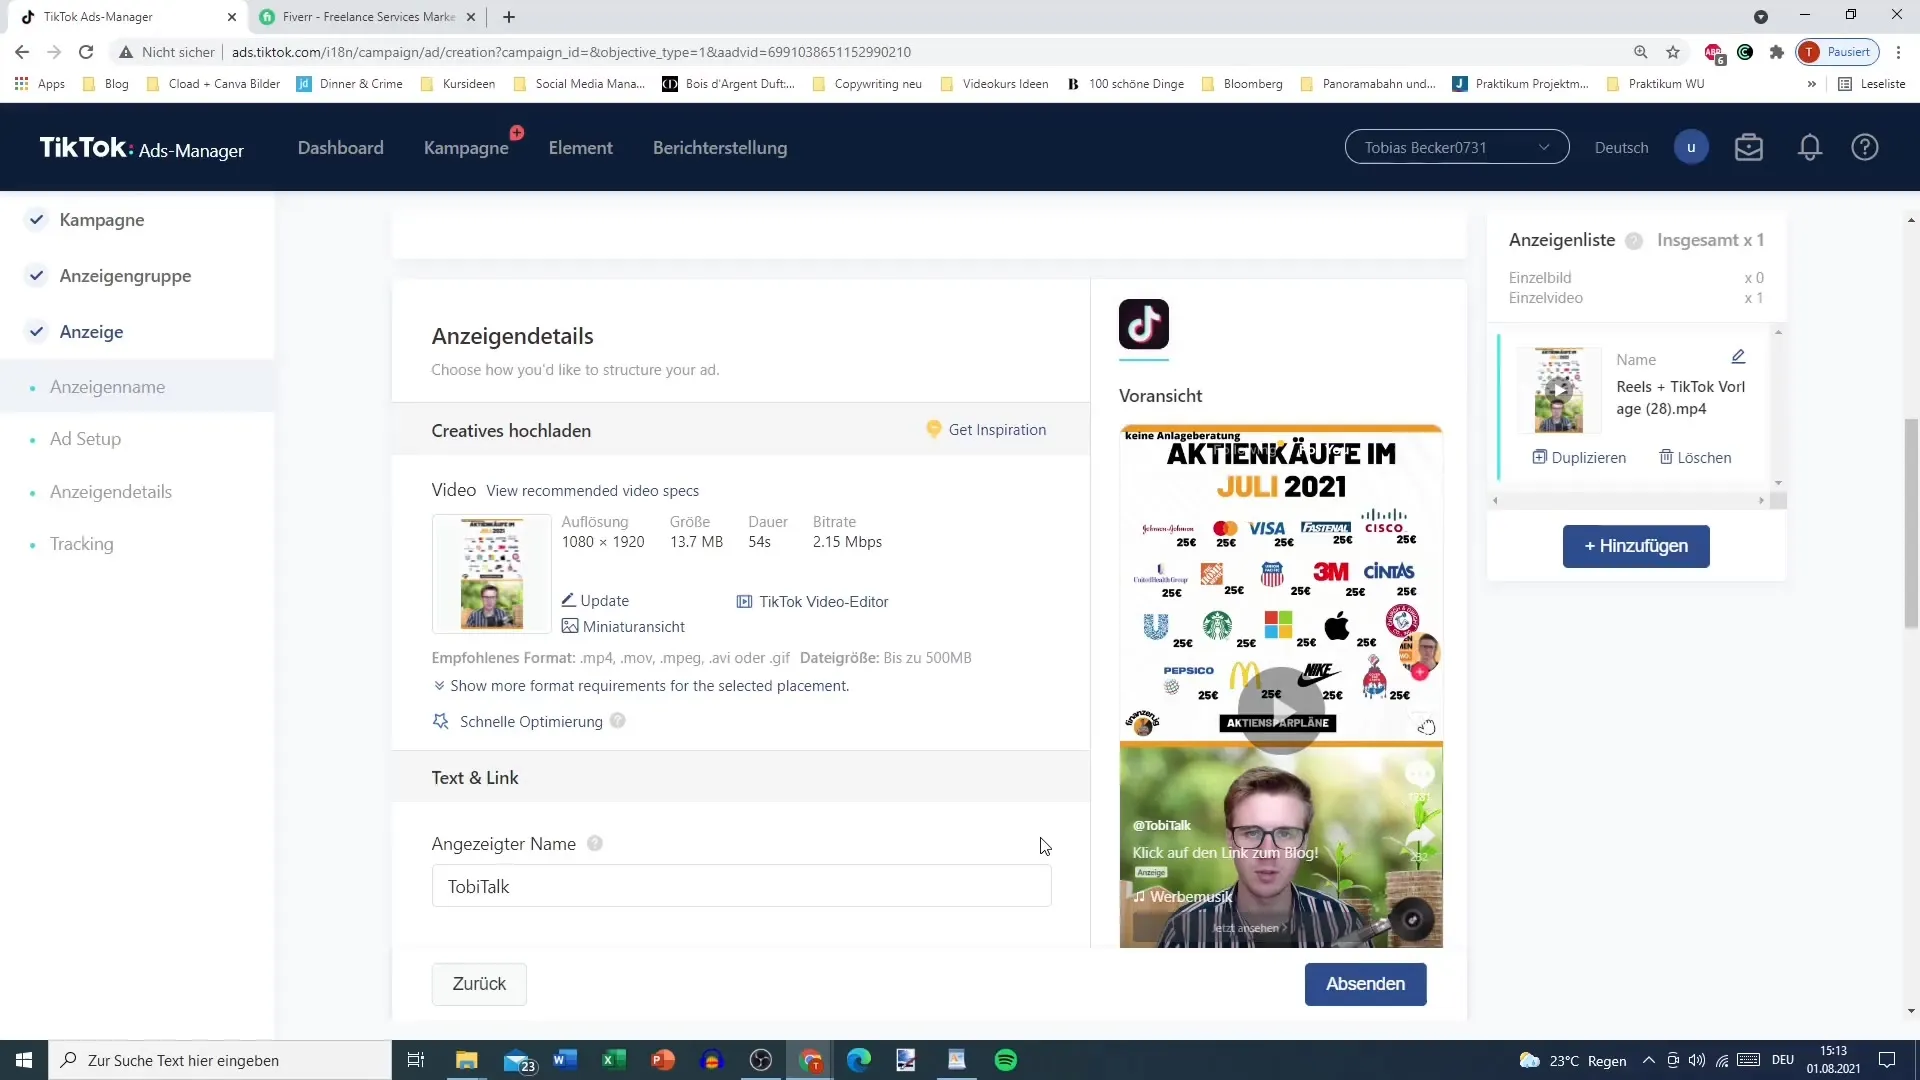Click the uploaded video thumbnail
This screenshot has height=1080, width=1920.
click(x=491, y=574)
